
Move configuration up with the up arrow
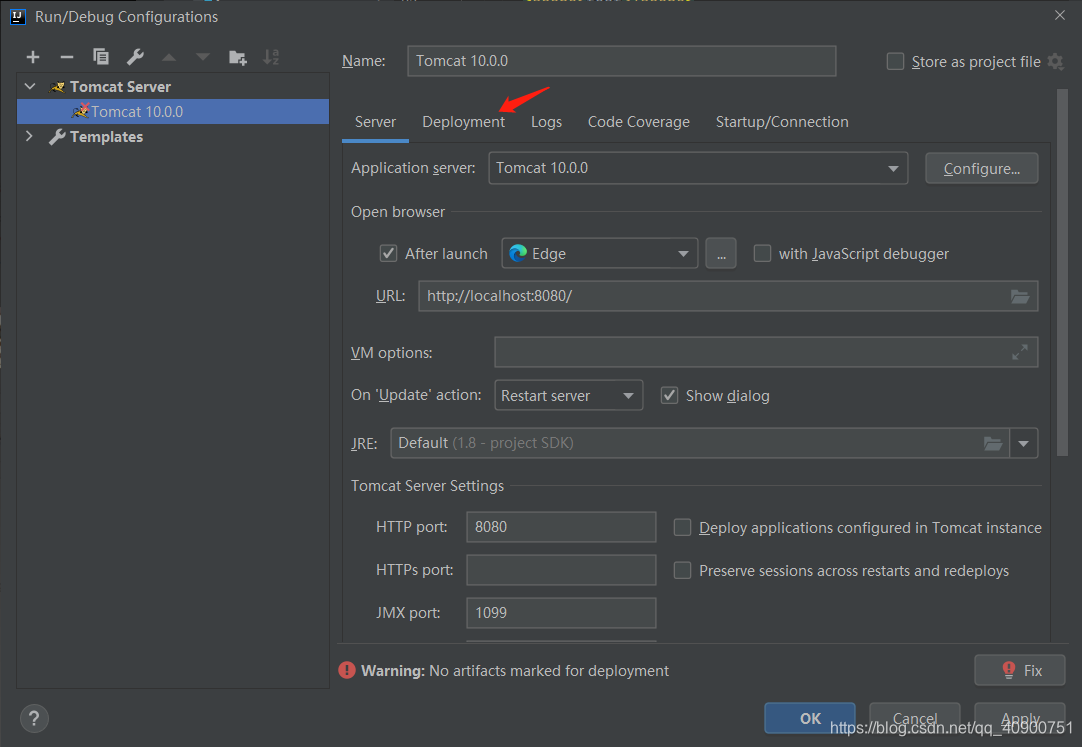[169, 57]
